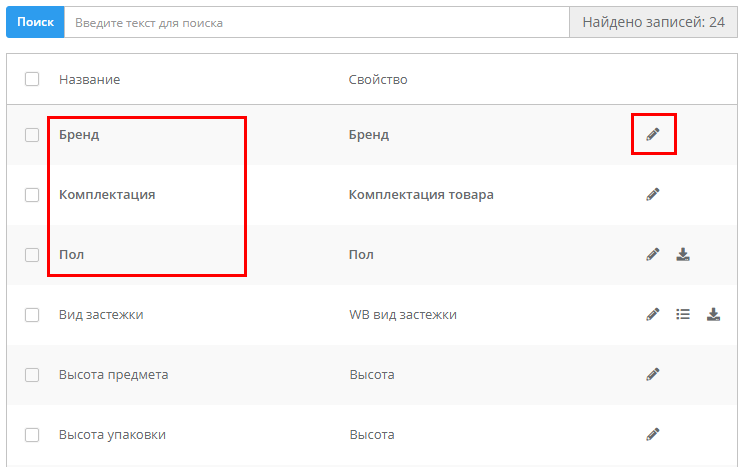Enable checkbox for Вид застежки
Viewport: 740px width, 467px height.
(32, 315)
